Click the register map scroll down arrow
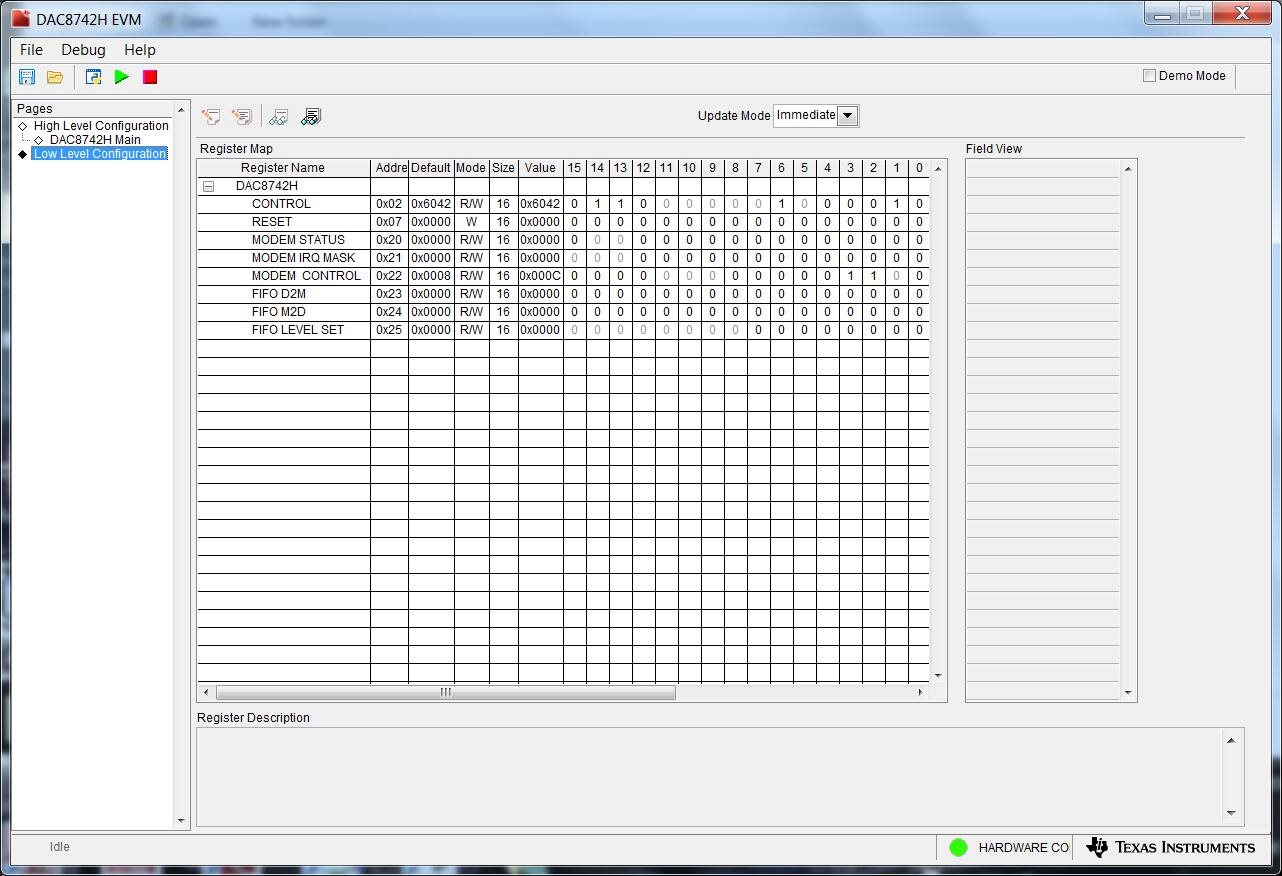This screenshot has width=1282, height=876. coord(938,676)
